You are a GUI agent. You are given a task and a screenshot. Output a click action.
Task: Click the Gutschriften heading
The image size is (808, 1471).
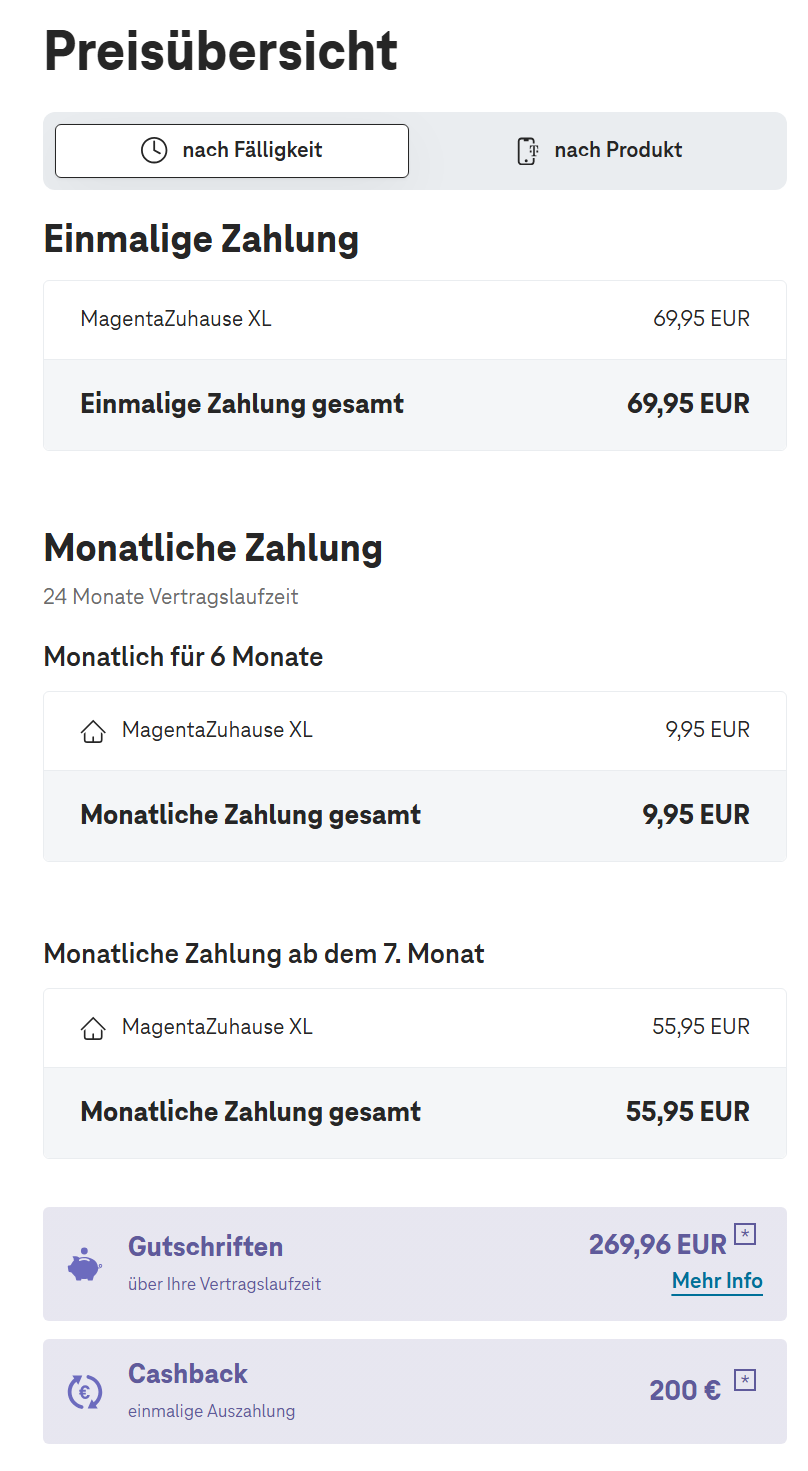[x=205, y=1247]
